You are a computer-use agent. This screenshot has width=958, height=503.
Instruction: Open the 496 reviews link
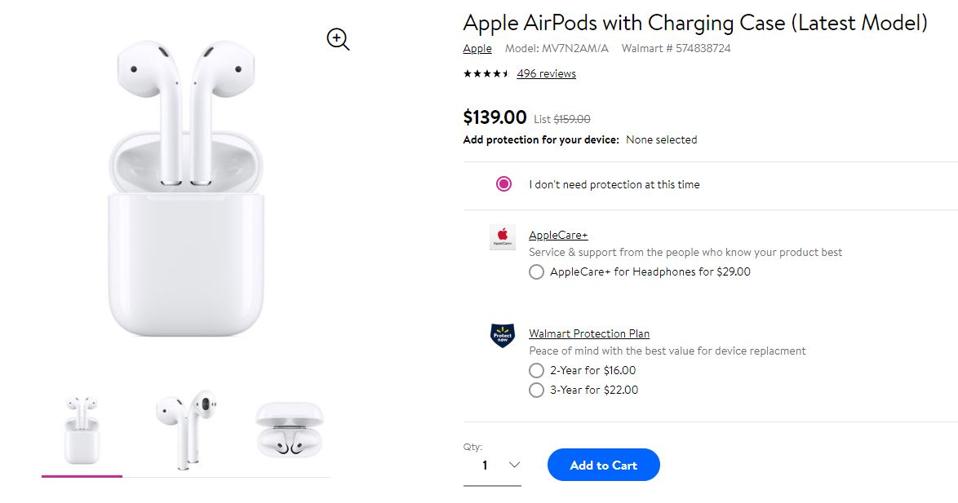coord(546,73)
